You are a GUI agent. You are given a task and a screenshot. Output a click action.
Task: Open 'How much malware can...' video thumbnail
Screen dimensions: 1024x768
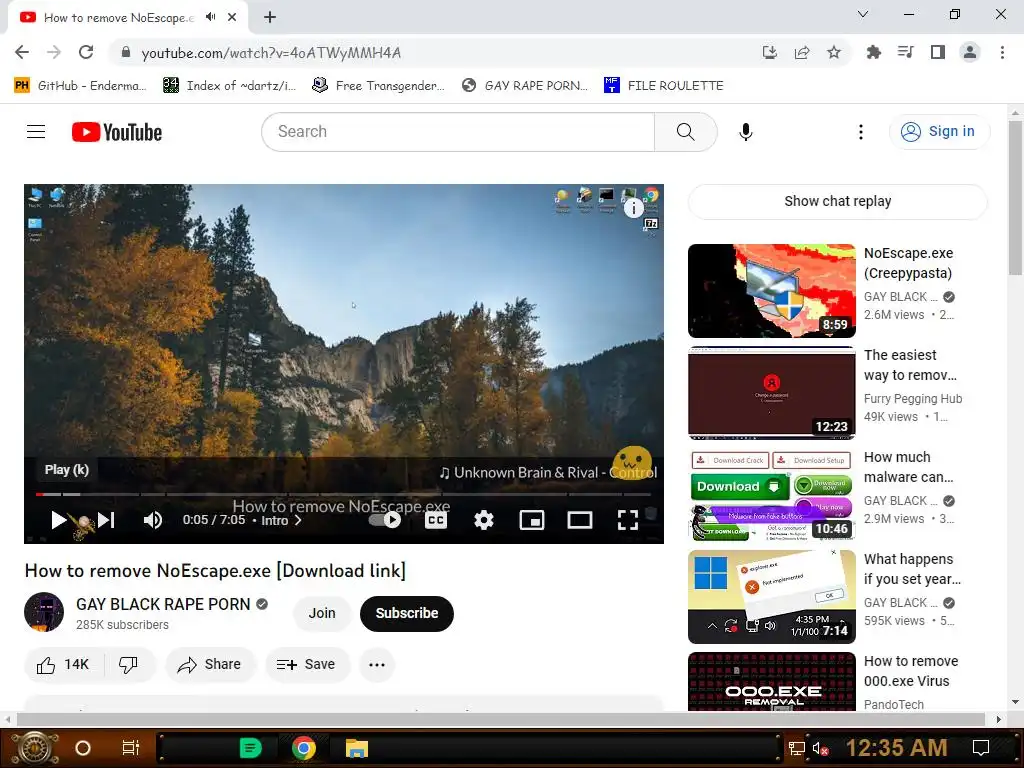click(771, 494)
